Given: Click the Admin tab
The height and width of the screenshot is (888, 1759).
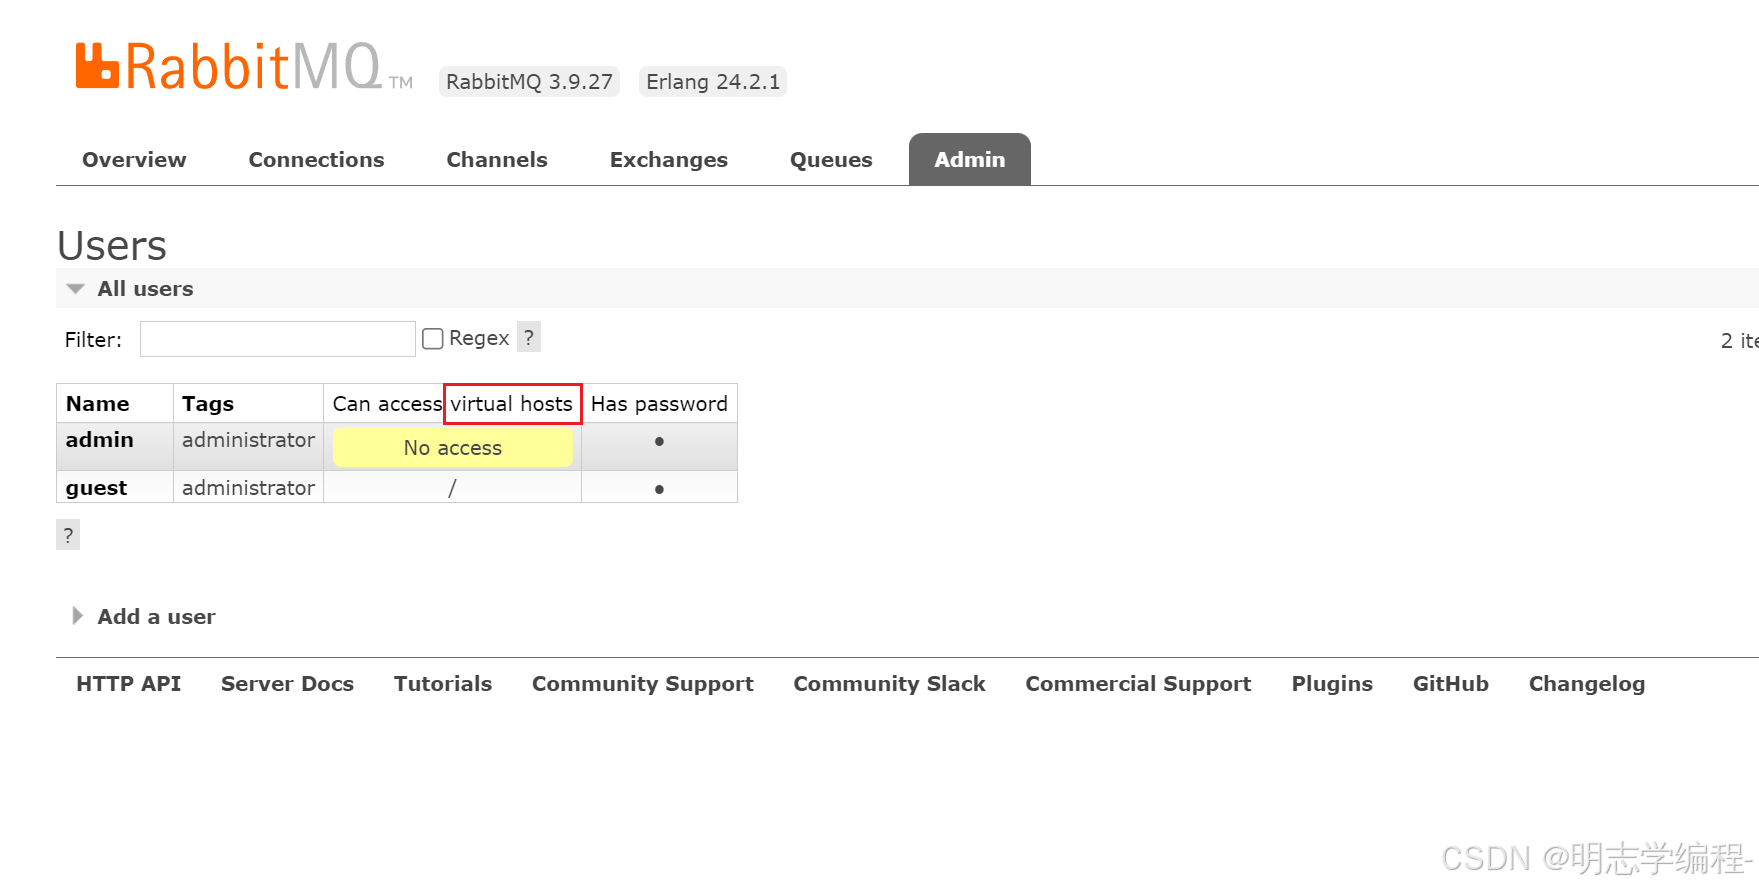Looking at the screenshot, I should 970,160.
